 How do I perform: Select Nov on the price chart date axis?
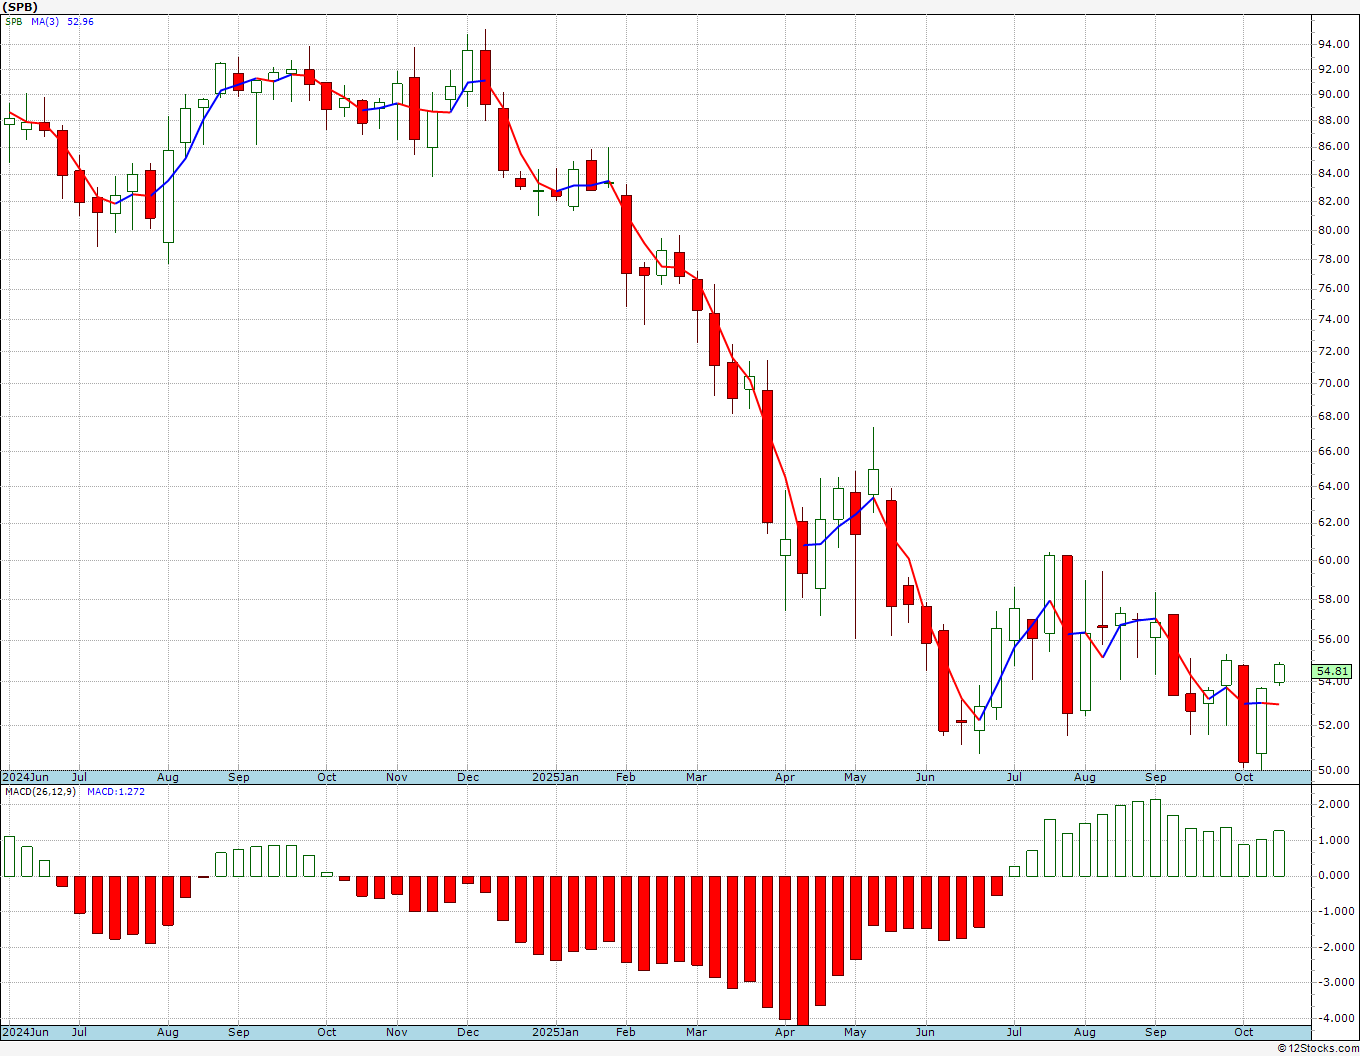(x=397, y=777)
